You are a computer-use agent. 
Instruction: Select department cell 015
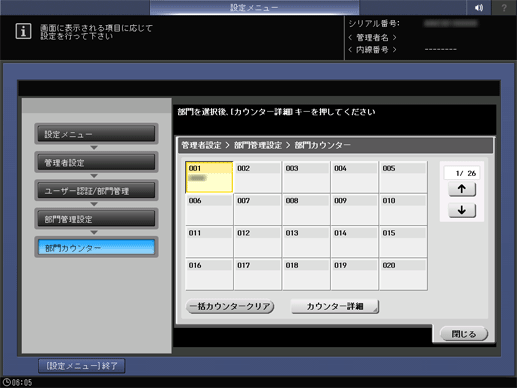[x=403, y=242]
